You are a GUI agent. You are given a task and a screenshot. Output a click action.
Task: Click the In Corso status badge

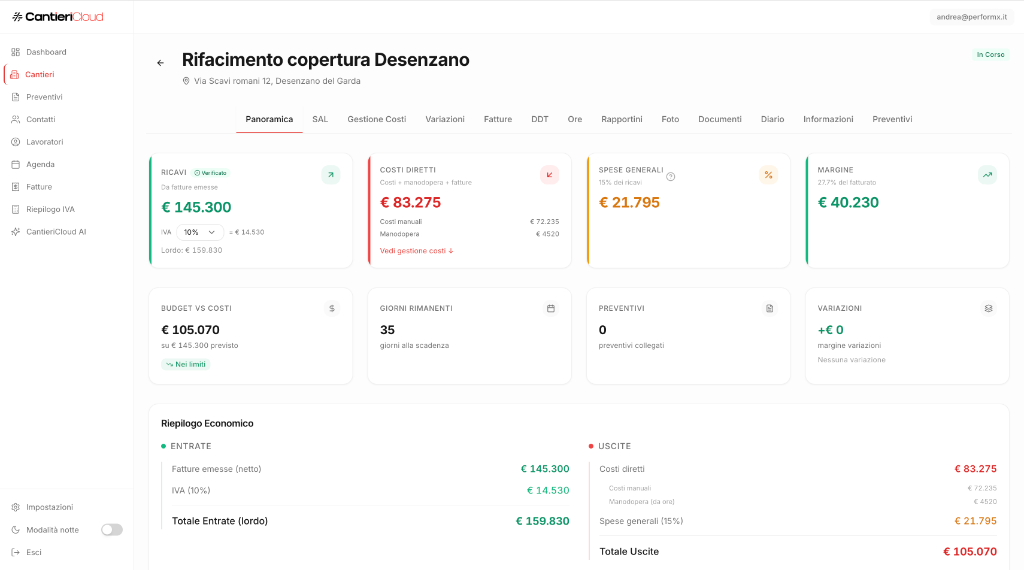(990, 55)
